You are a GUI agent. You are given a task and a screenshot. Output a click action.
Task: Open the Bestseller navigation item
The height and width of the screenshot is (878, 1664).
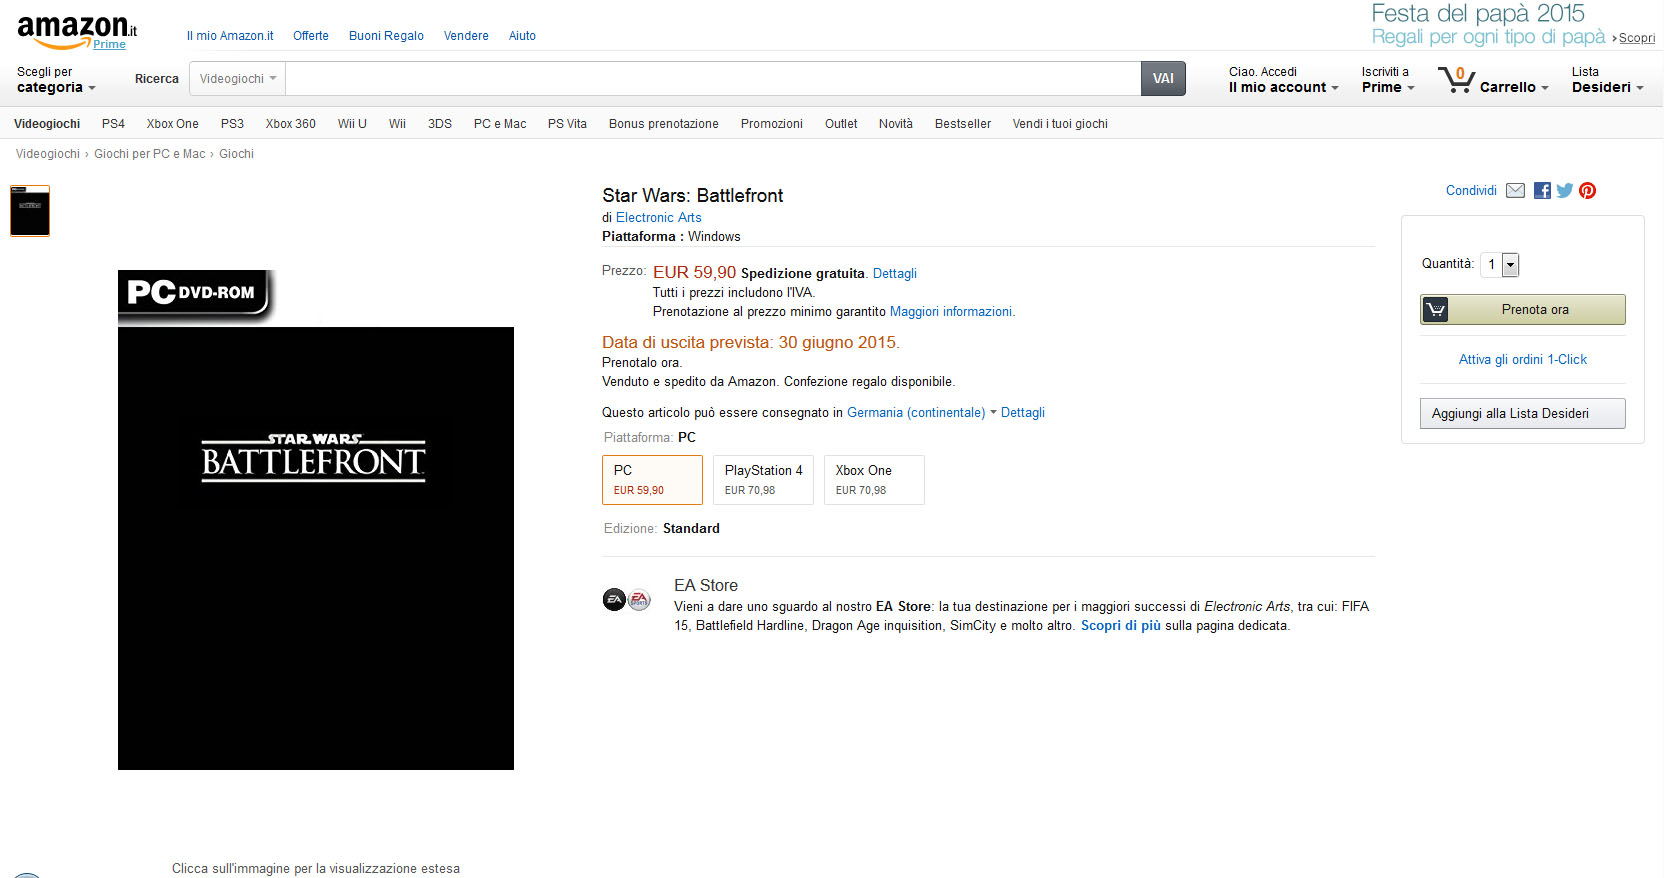[x=963, y=124]
